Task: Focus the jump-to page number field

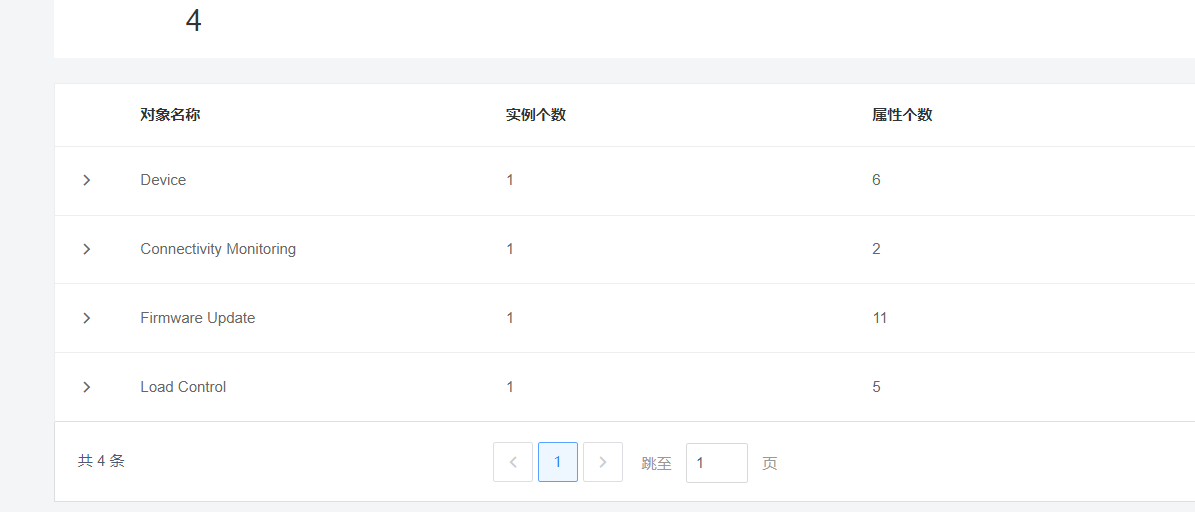Action: click(716, 463)
